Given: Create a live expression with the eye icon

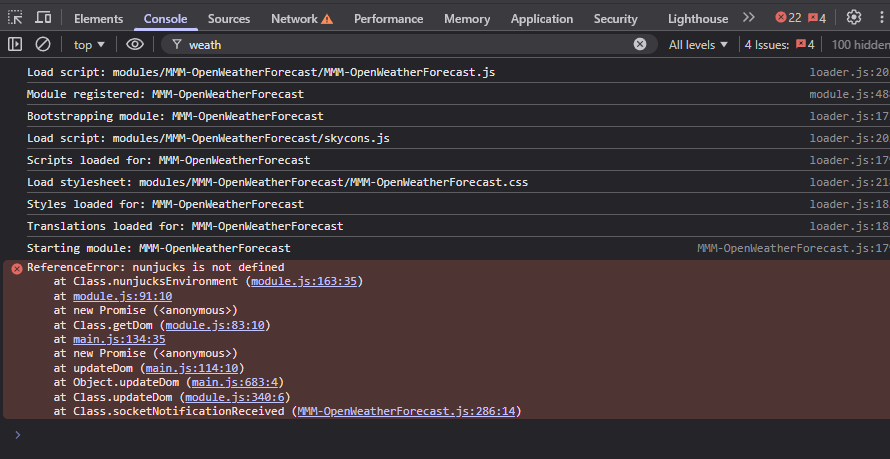Looking at the screenshot, I should click(x=135, y=44).
